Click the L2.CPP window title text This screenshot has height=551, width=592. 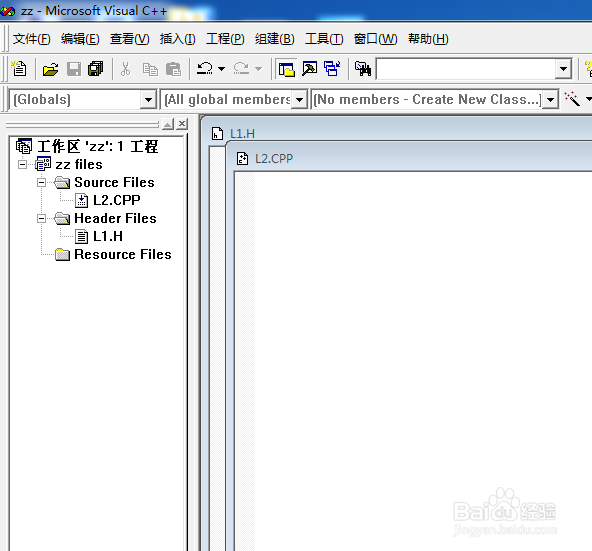pyautogui.click(x=274, y=159)
